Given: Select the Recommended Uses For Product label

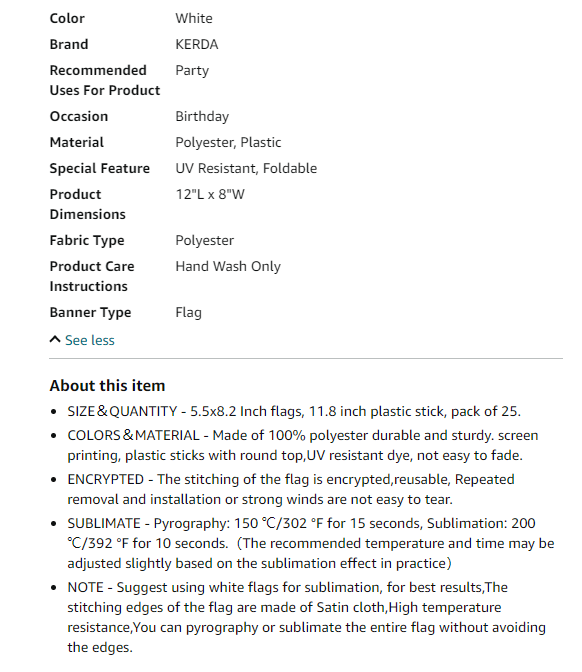Looking at the screenshot, I should point(105,80).
